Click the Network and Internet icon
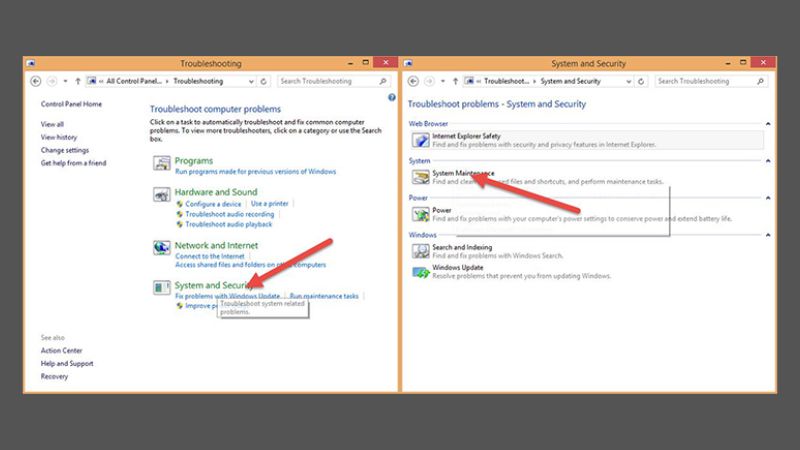The height and width of the screenshot is (450, 800). (162, 247)
